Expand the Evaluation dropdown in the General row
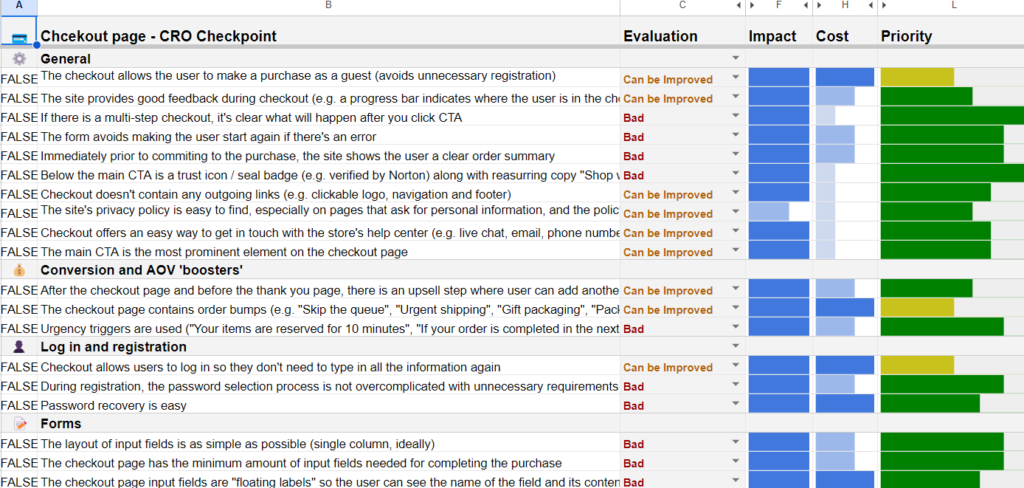This screenshot has width=1024, height=488. point(736,59)
